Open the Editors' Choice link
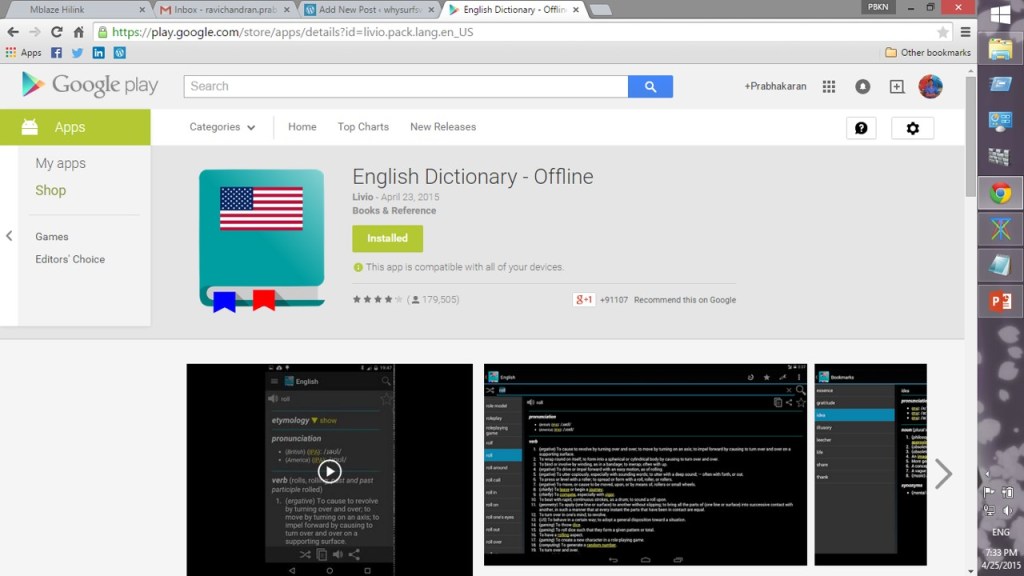The image size is (1024, 576). tap(70, 259)
